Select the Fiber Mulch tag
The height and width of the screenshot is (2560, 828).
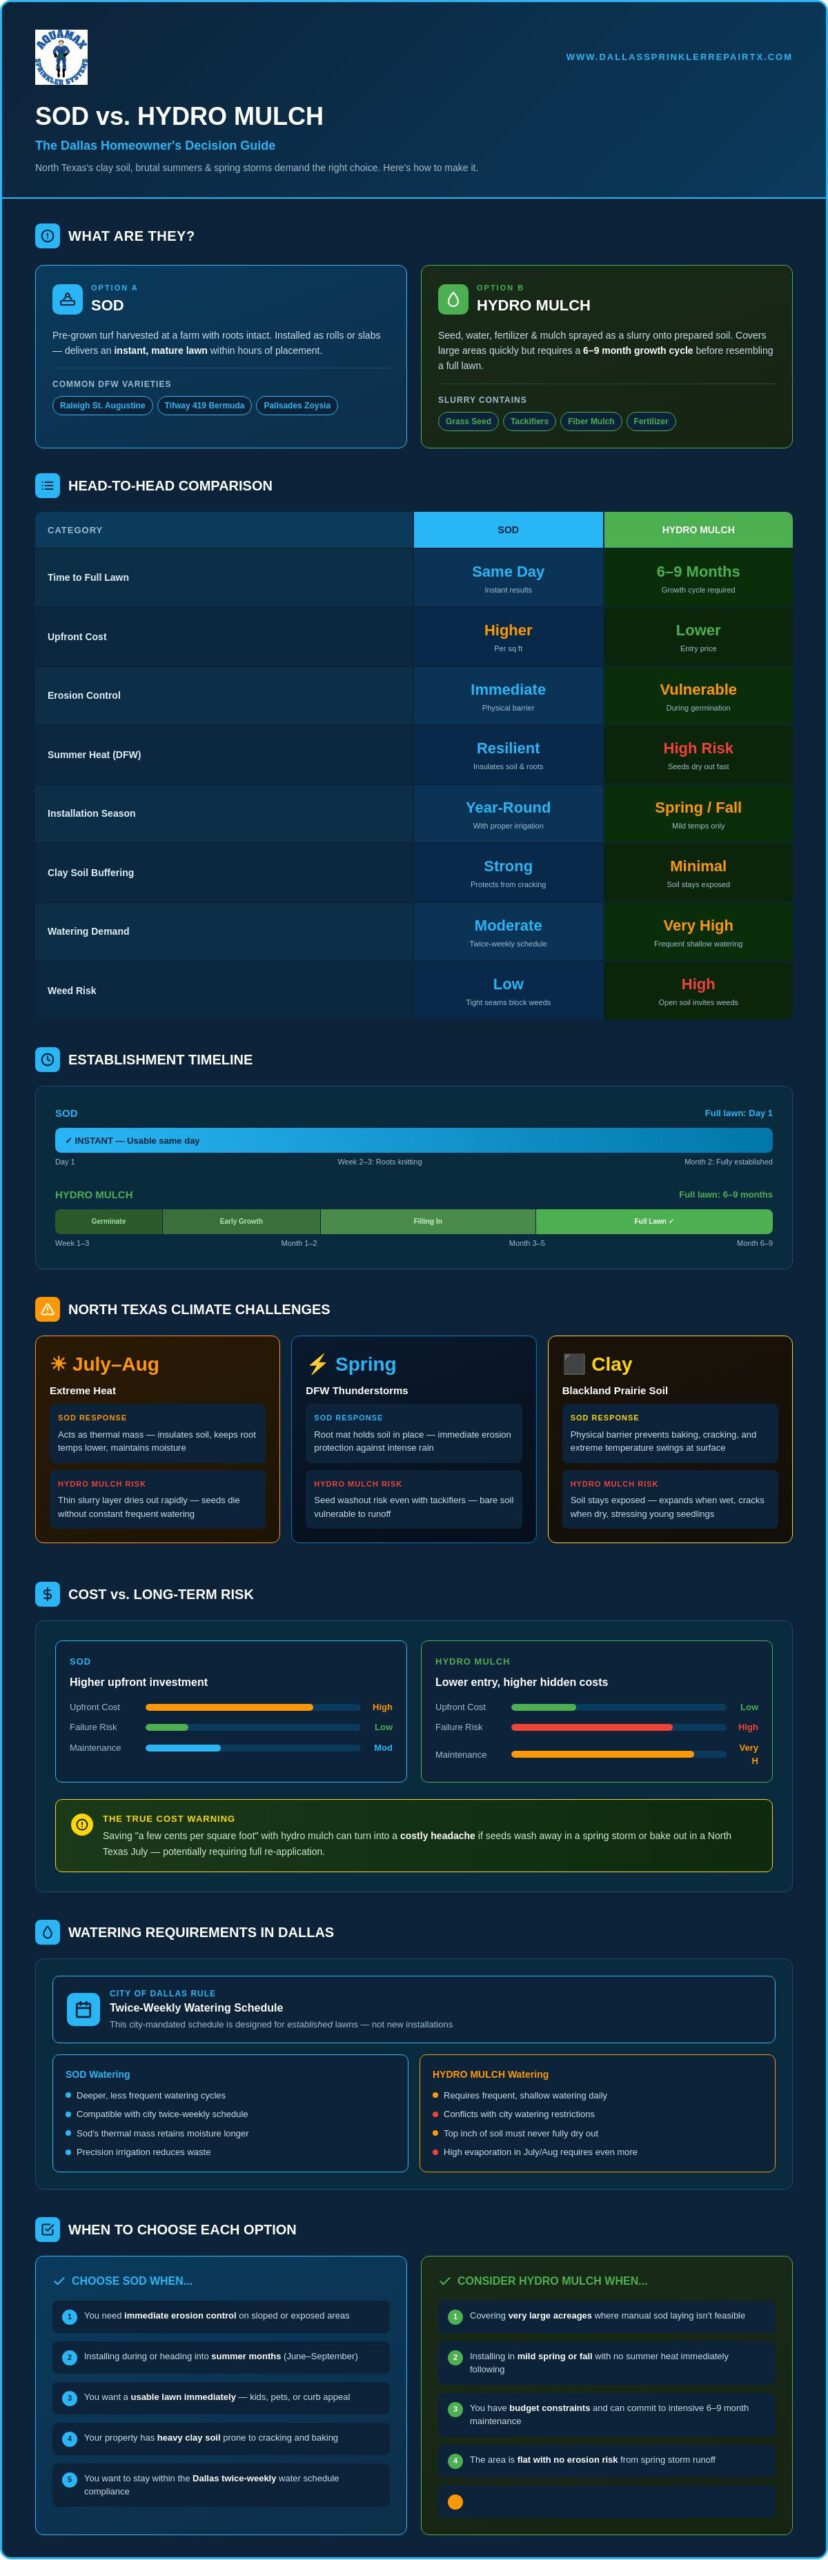pos(591,421)
